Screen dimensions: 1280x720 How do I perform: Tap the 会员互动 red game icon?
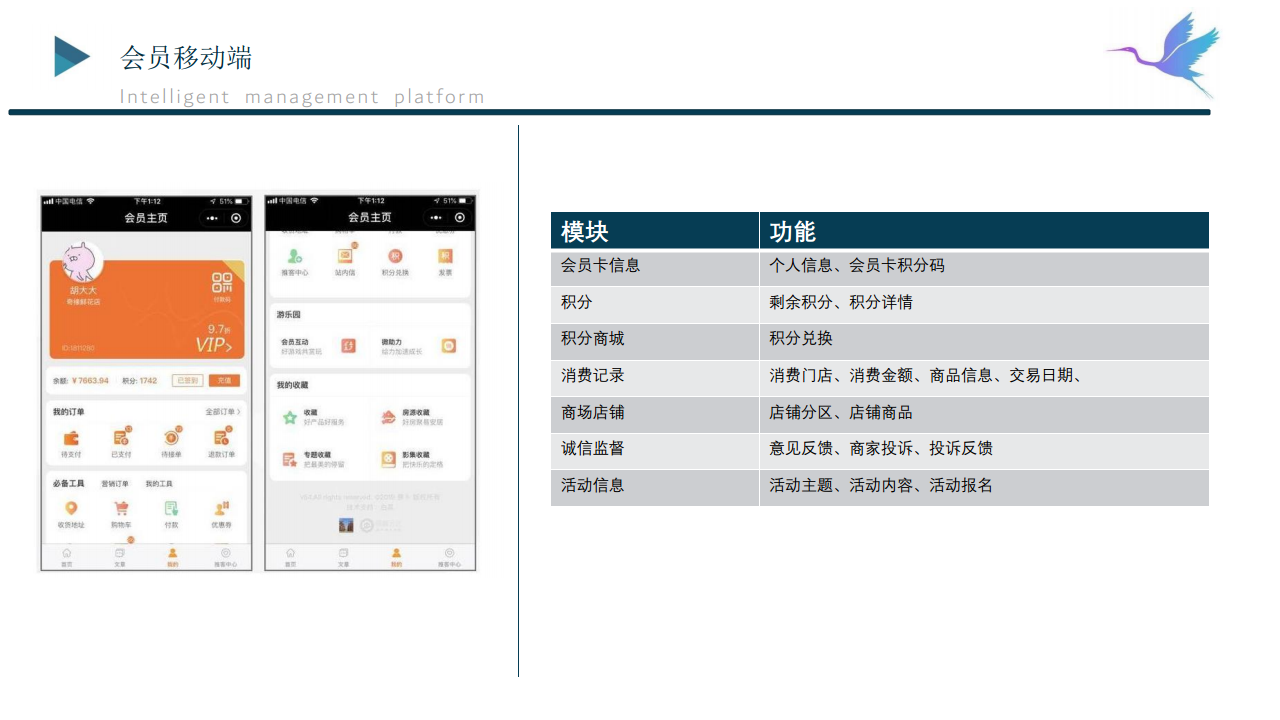pyautogui.click(x=348, y=346)
